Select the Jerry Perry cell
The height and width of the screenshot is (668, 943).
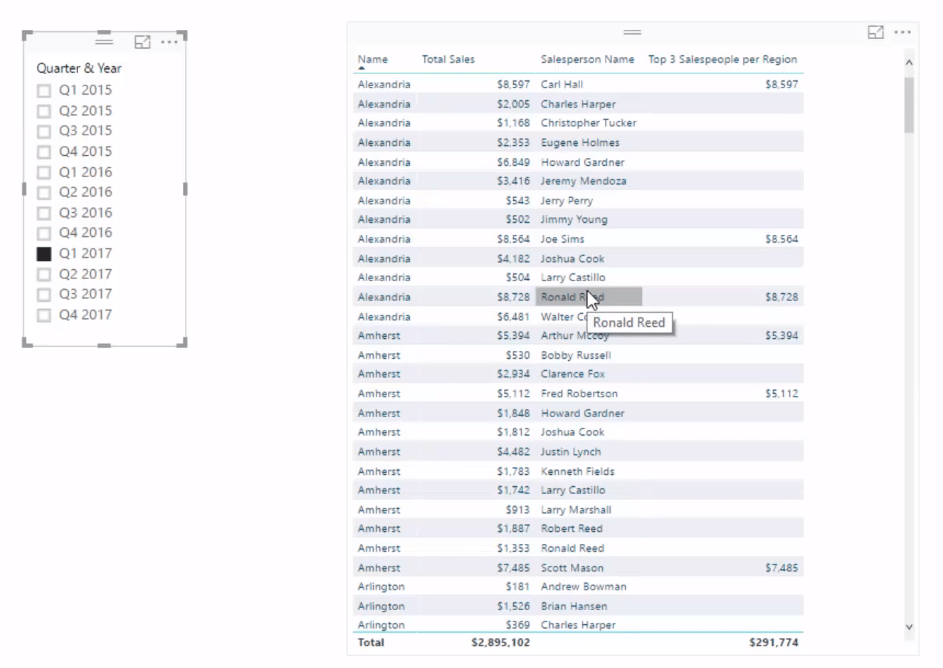[x=567, y=201]
